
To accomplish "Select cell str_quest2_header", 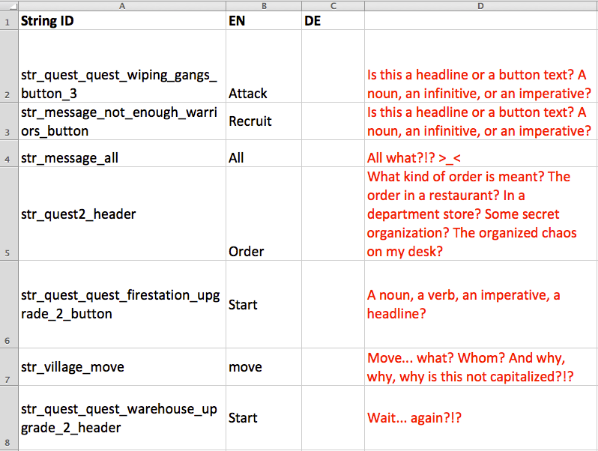I will pyautogui.click(x=122, y=213).
